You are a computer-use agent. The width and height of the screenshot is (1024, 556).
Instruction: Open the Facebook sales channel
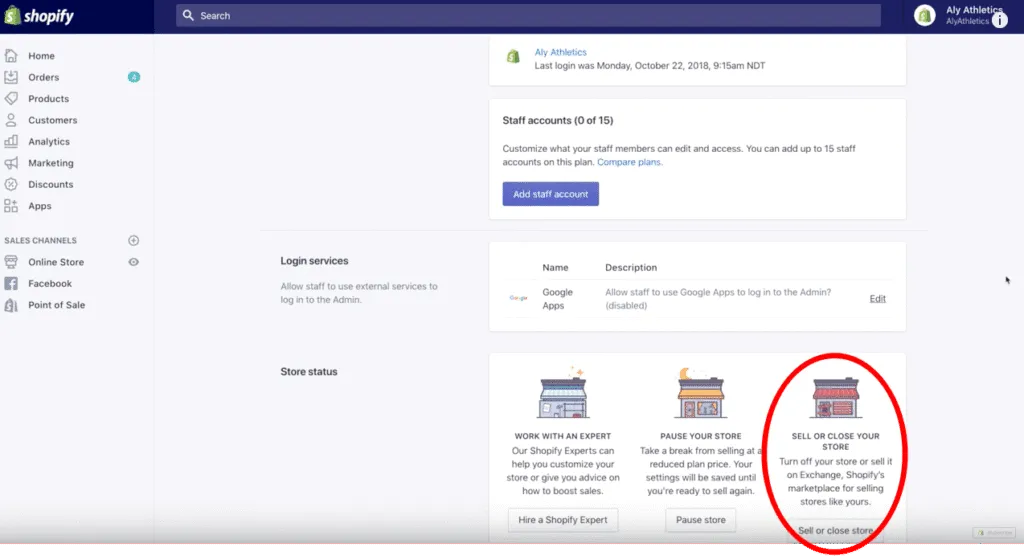50,284
